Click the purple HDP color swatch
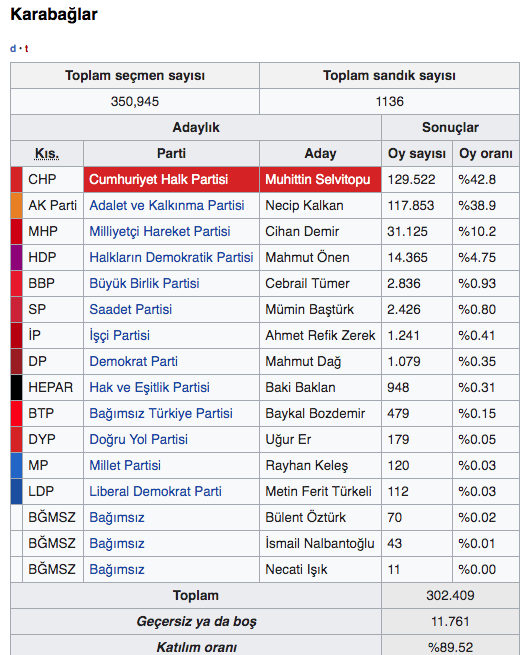Viewport: 521px width, 655px height. tap(17, 257)
